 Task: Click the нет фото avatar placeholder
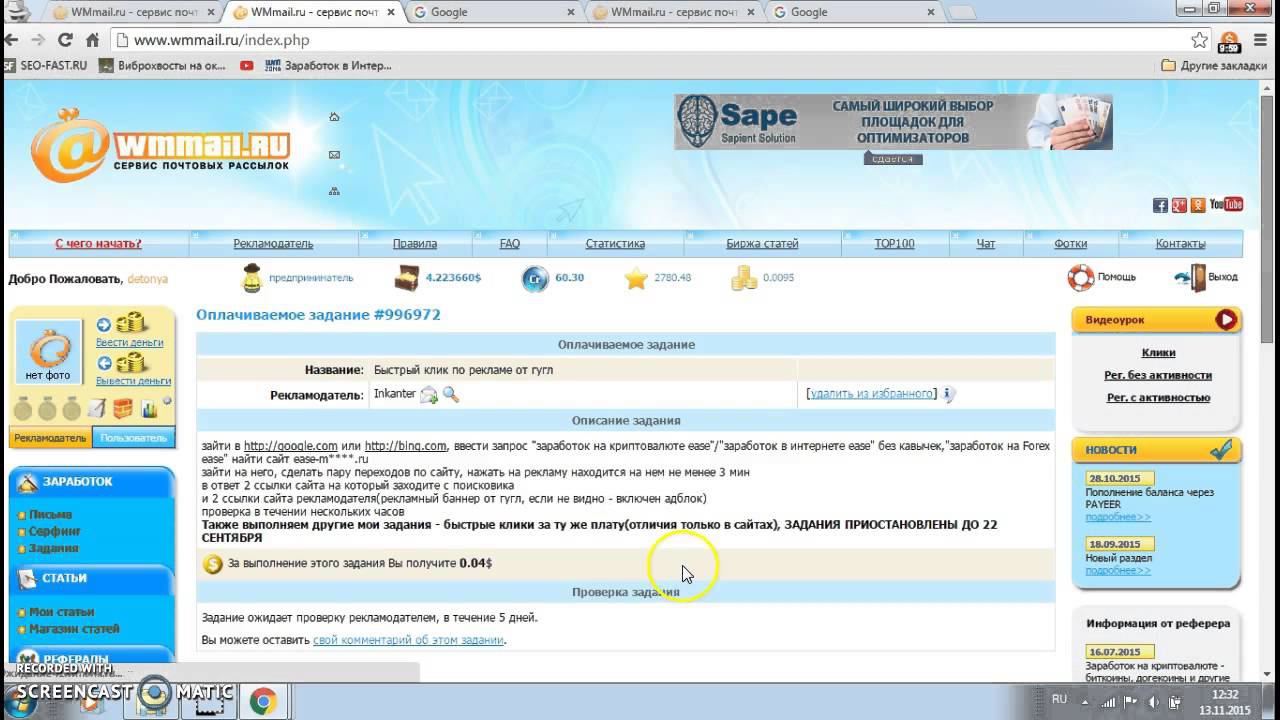(48, 353)
